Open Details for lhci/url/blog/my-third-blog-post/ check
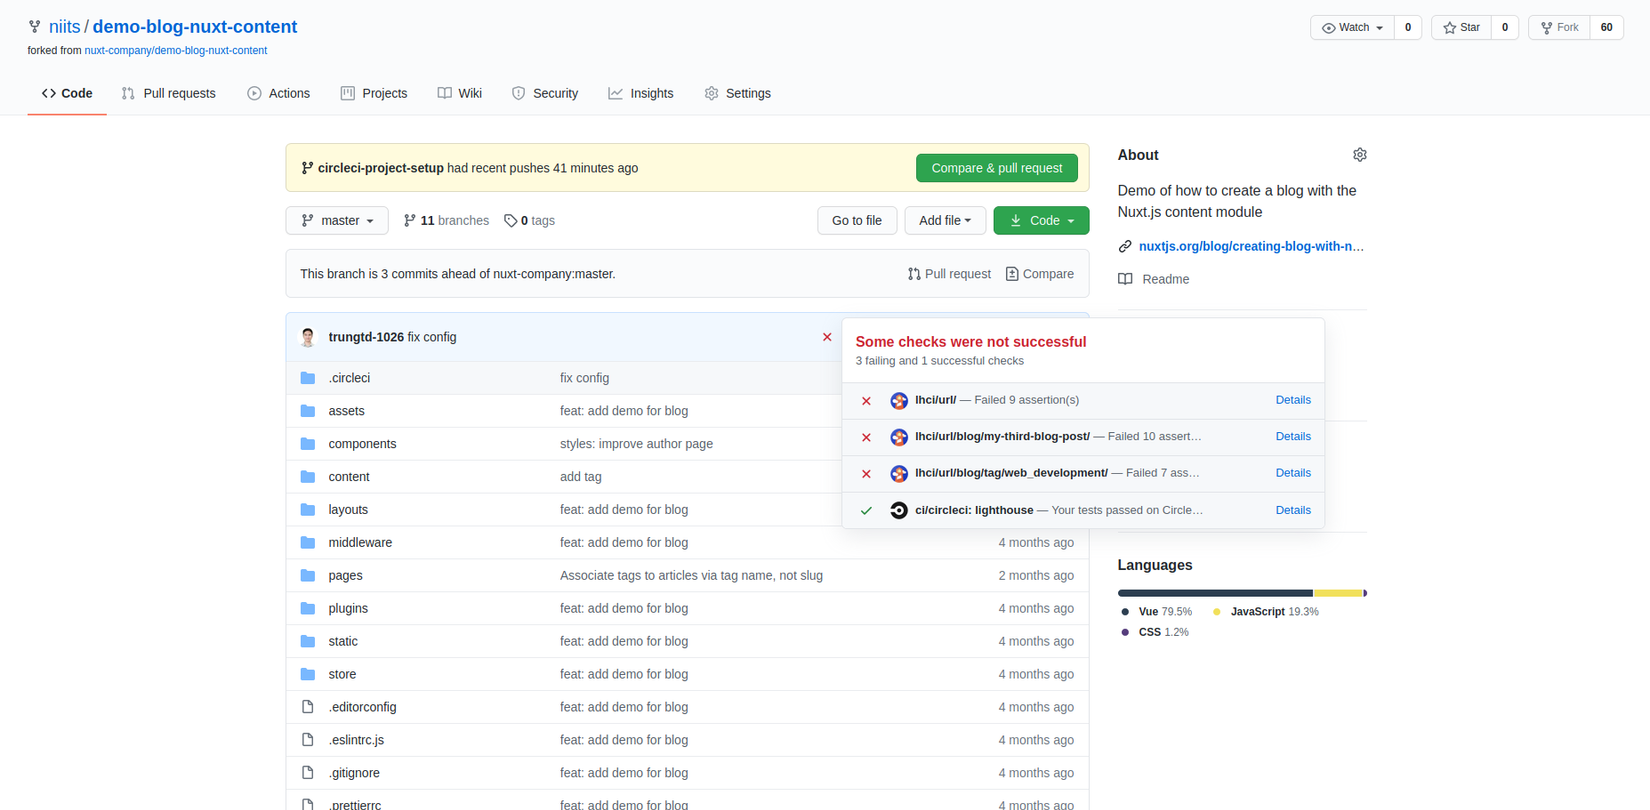The height and width of the screenshot is (810, 1650). click(1293, 436)
